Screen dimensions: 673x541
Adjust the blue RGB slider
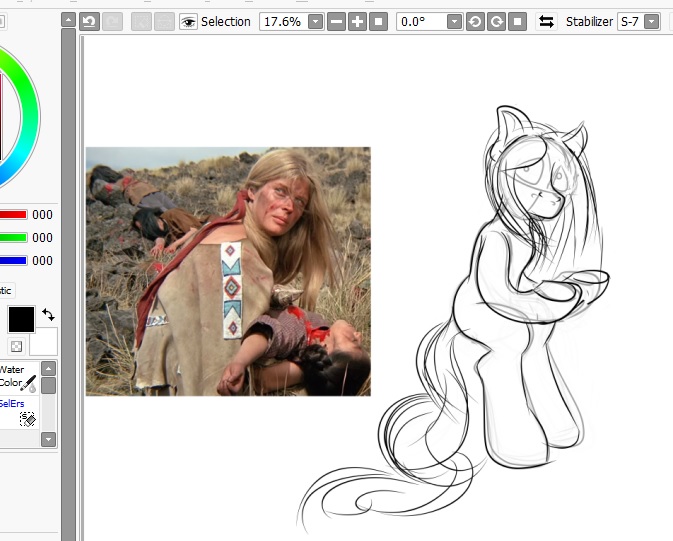click(13, 260)
